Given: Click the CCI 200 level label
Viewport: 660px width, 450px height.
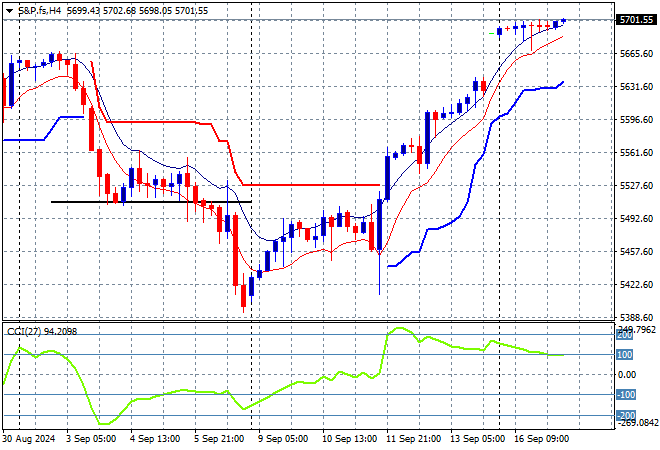Looking at the screenshot, I should 625,336.
